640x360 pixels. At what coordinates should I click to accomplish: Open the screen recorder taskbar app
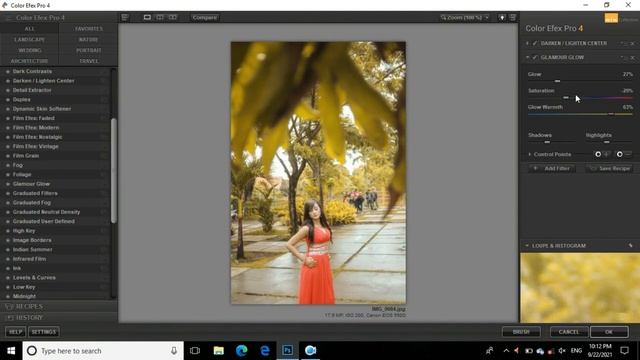pos(311,351)
